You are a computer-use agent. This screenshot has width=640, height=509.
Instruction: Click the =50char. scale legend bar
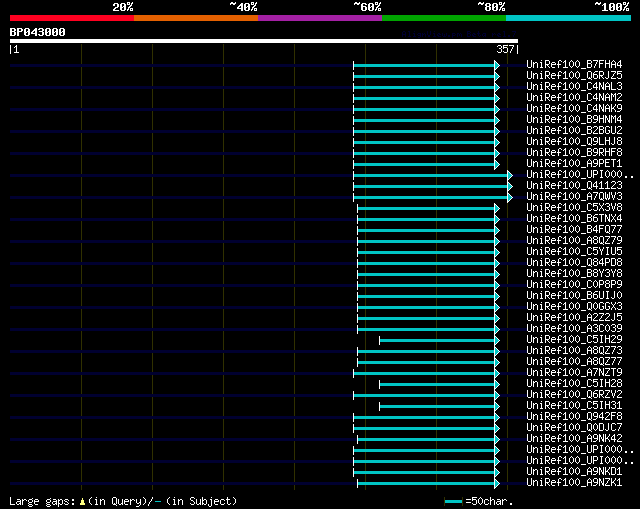453,501
